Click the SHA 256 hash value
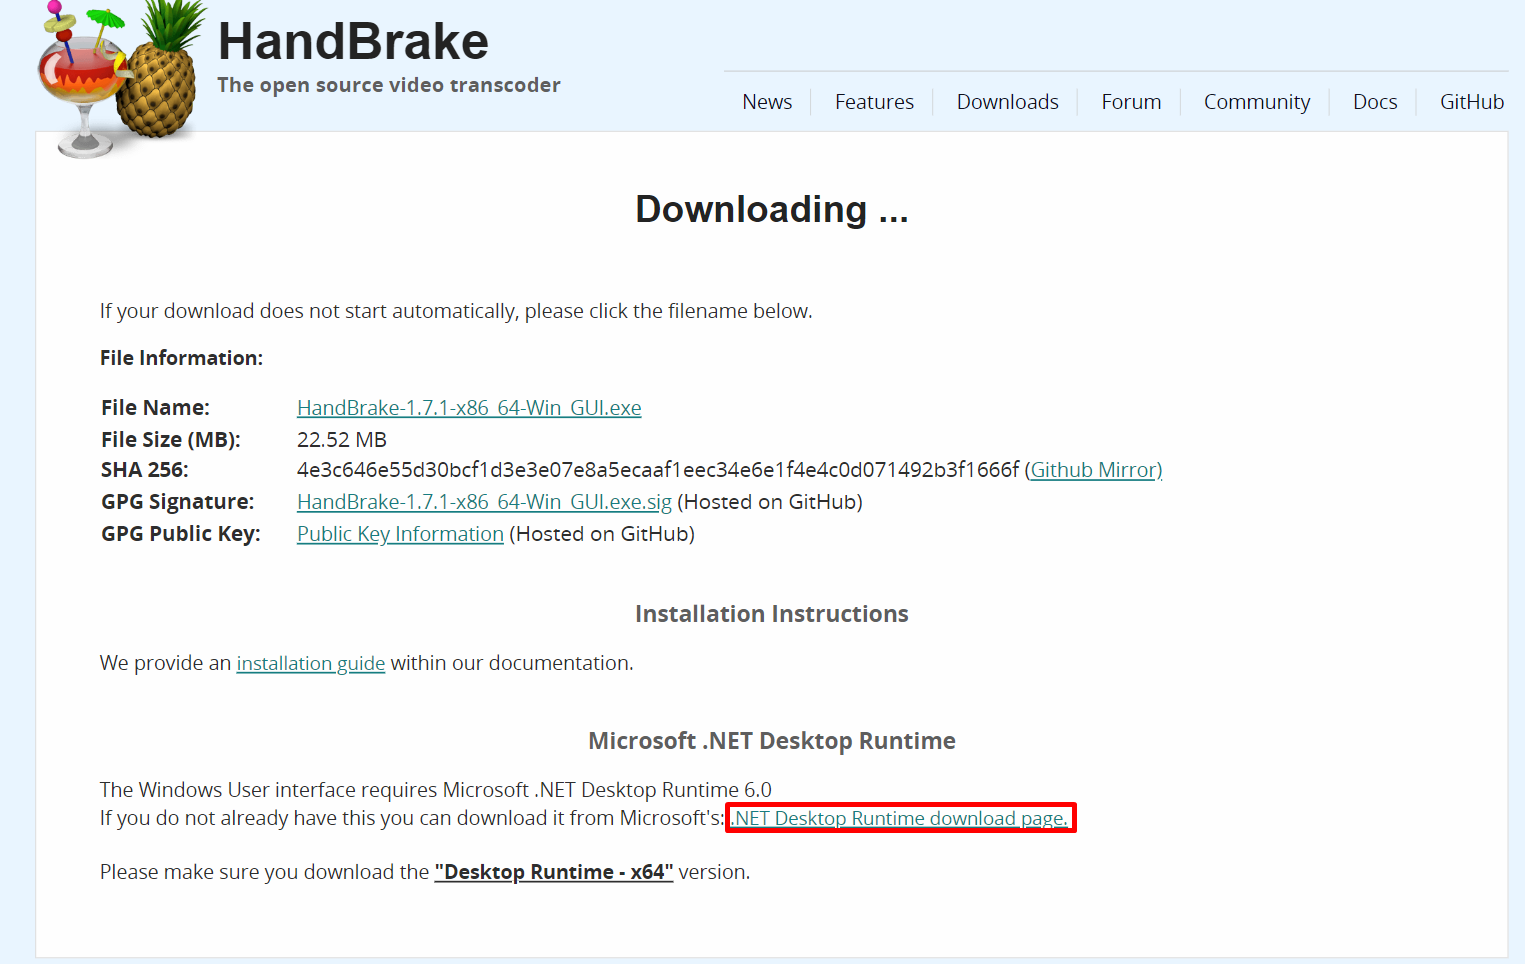This screenshot has height=964, width=1525. click(x=658, y=470)
